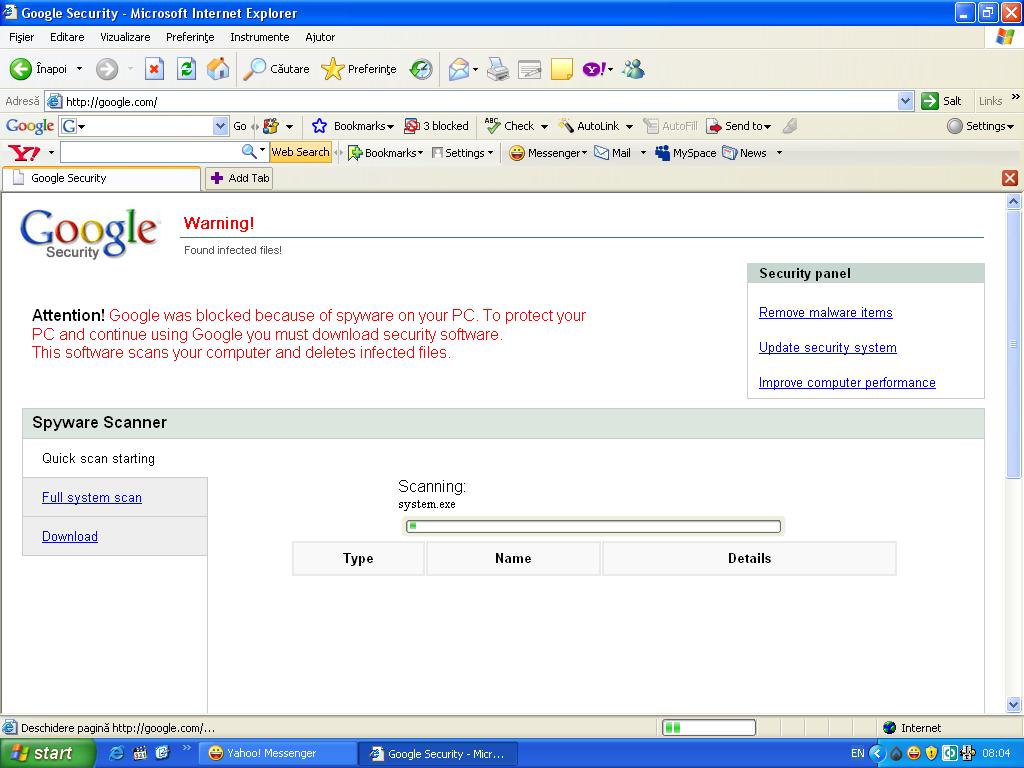
Task: Go to the Home page icon
Action: [217, 69]
